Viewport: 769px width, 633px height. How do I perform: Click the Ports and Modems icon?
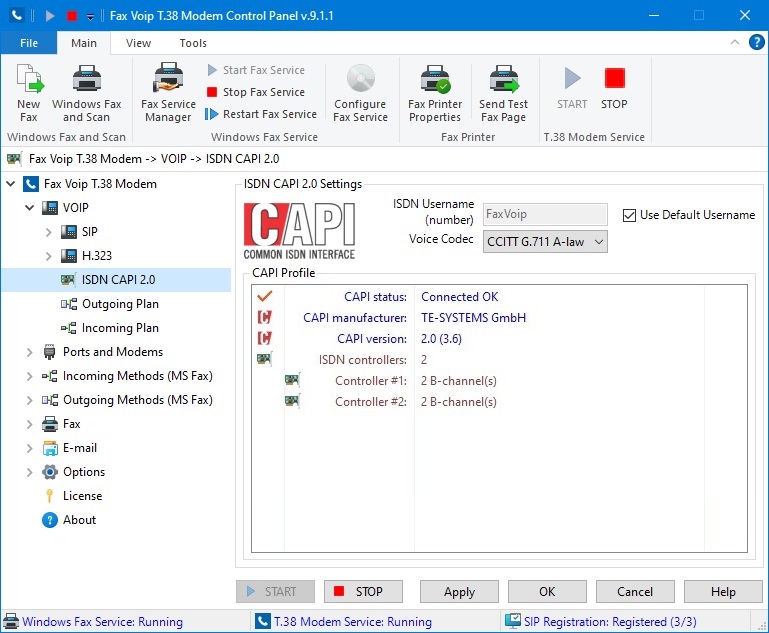click(50, 352)
